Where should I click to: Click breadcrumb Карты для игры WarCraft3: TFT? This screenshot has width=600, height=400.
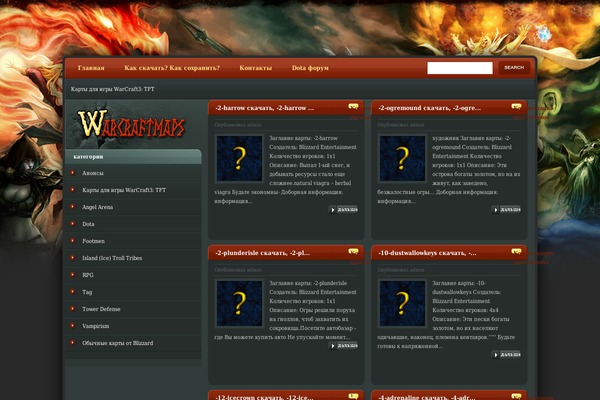(112, 89)
